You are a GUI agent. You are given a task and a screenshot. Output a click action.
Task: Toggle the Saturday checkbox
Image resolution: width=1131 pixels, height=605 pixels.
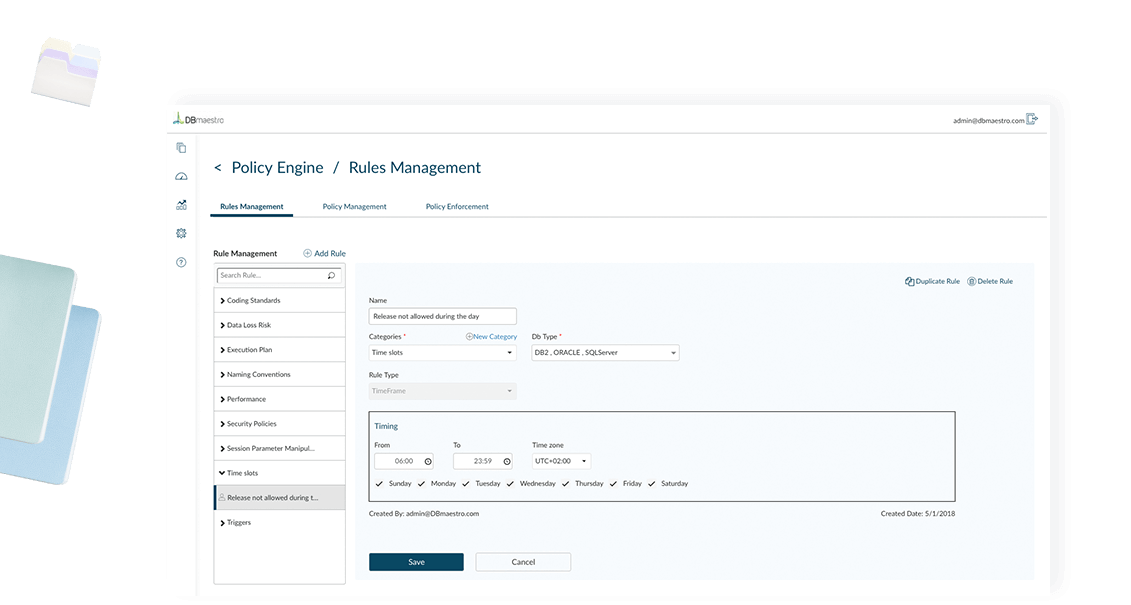(x=651, y=484)
